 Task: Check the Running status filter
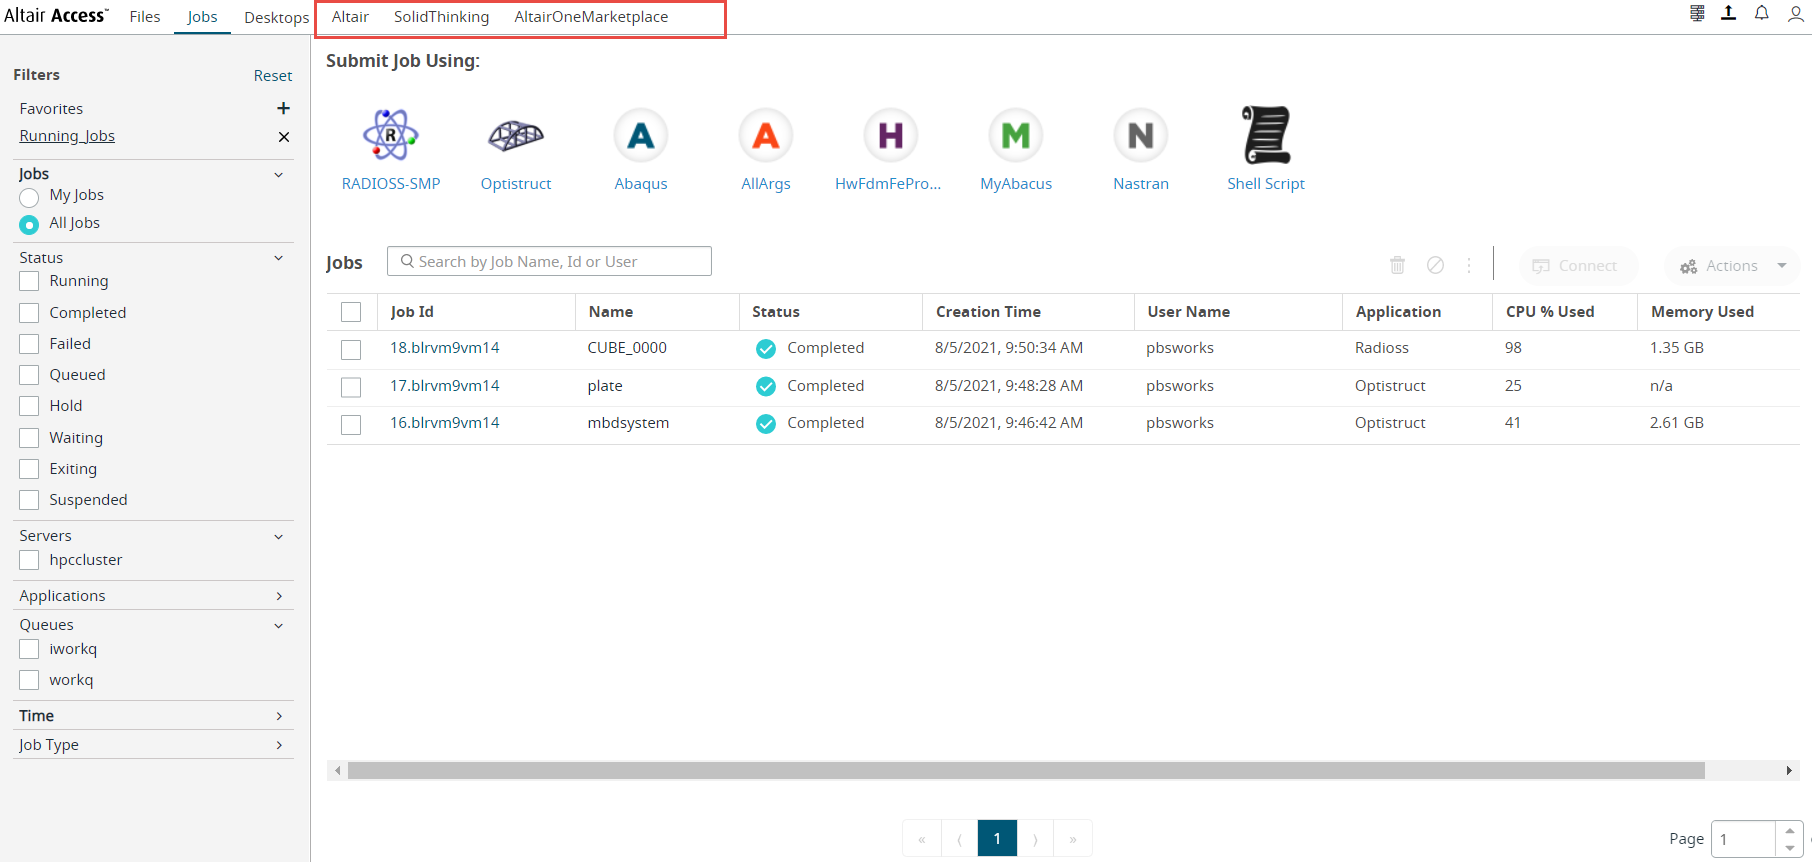coord(29,281)
